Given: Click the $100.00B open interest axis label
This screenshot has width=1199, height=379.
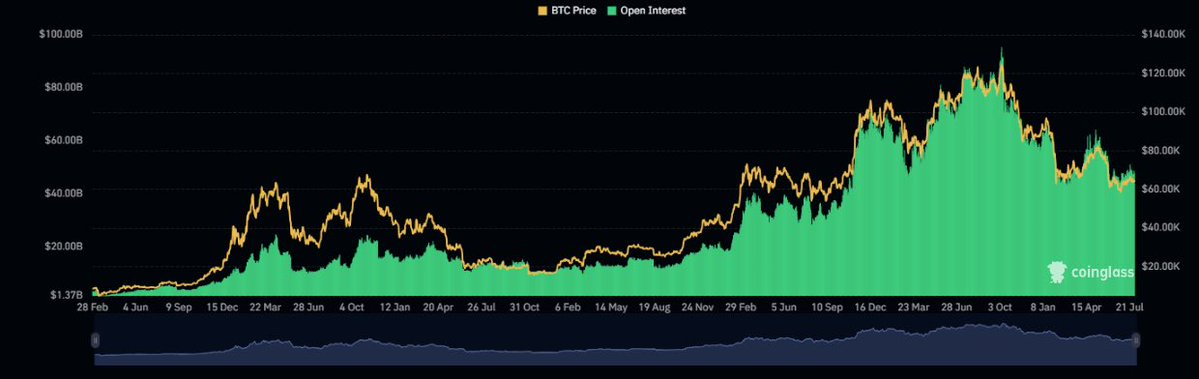Looking at the screenshot, I should tap(60, 35).
